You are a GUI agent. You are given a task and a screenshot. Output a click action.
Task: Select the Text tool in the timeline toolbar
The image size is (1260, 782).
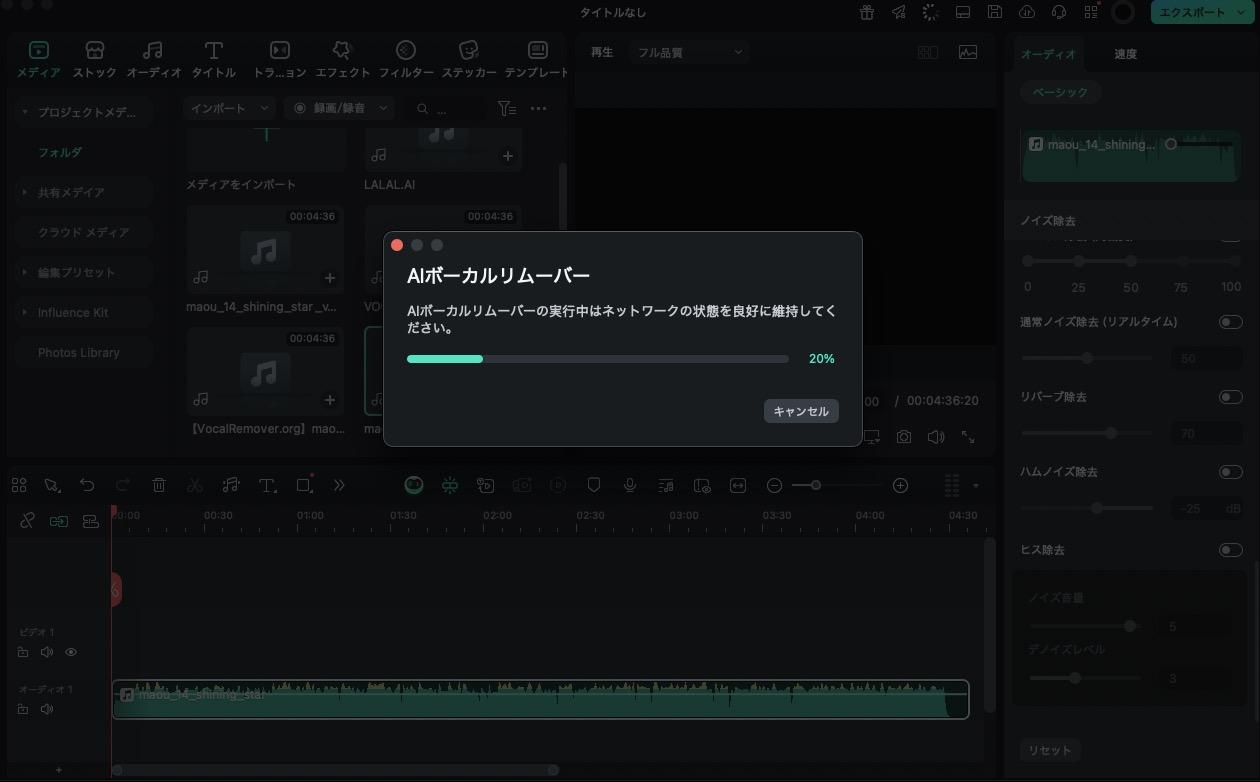pos(266,485)
